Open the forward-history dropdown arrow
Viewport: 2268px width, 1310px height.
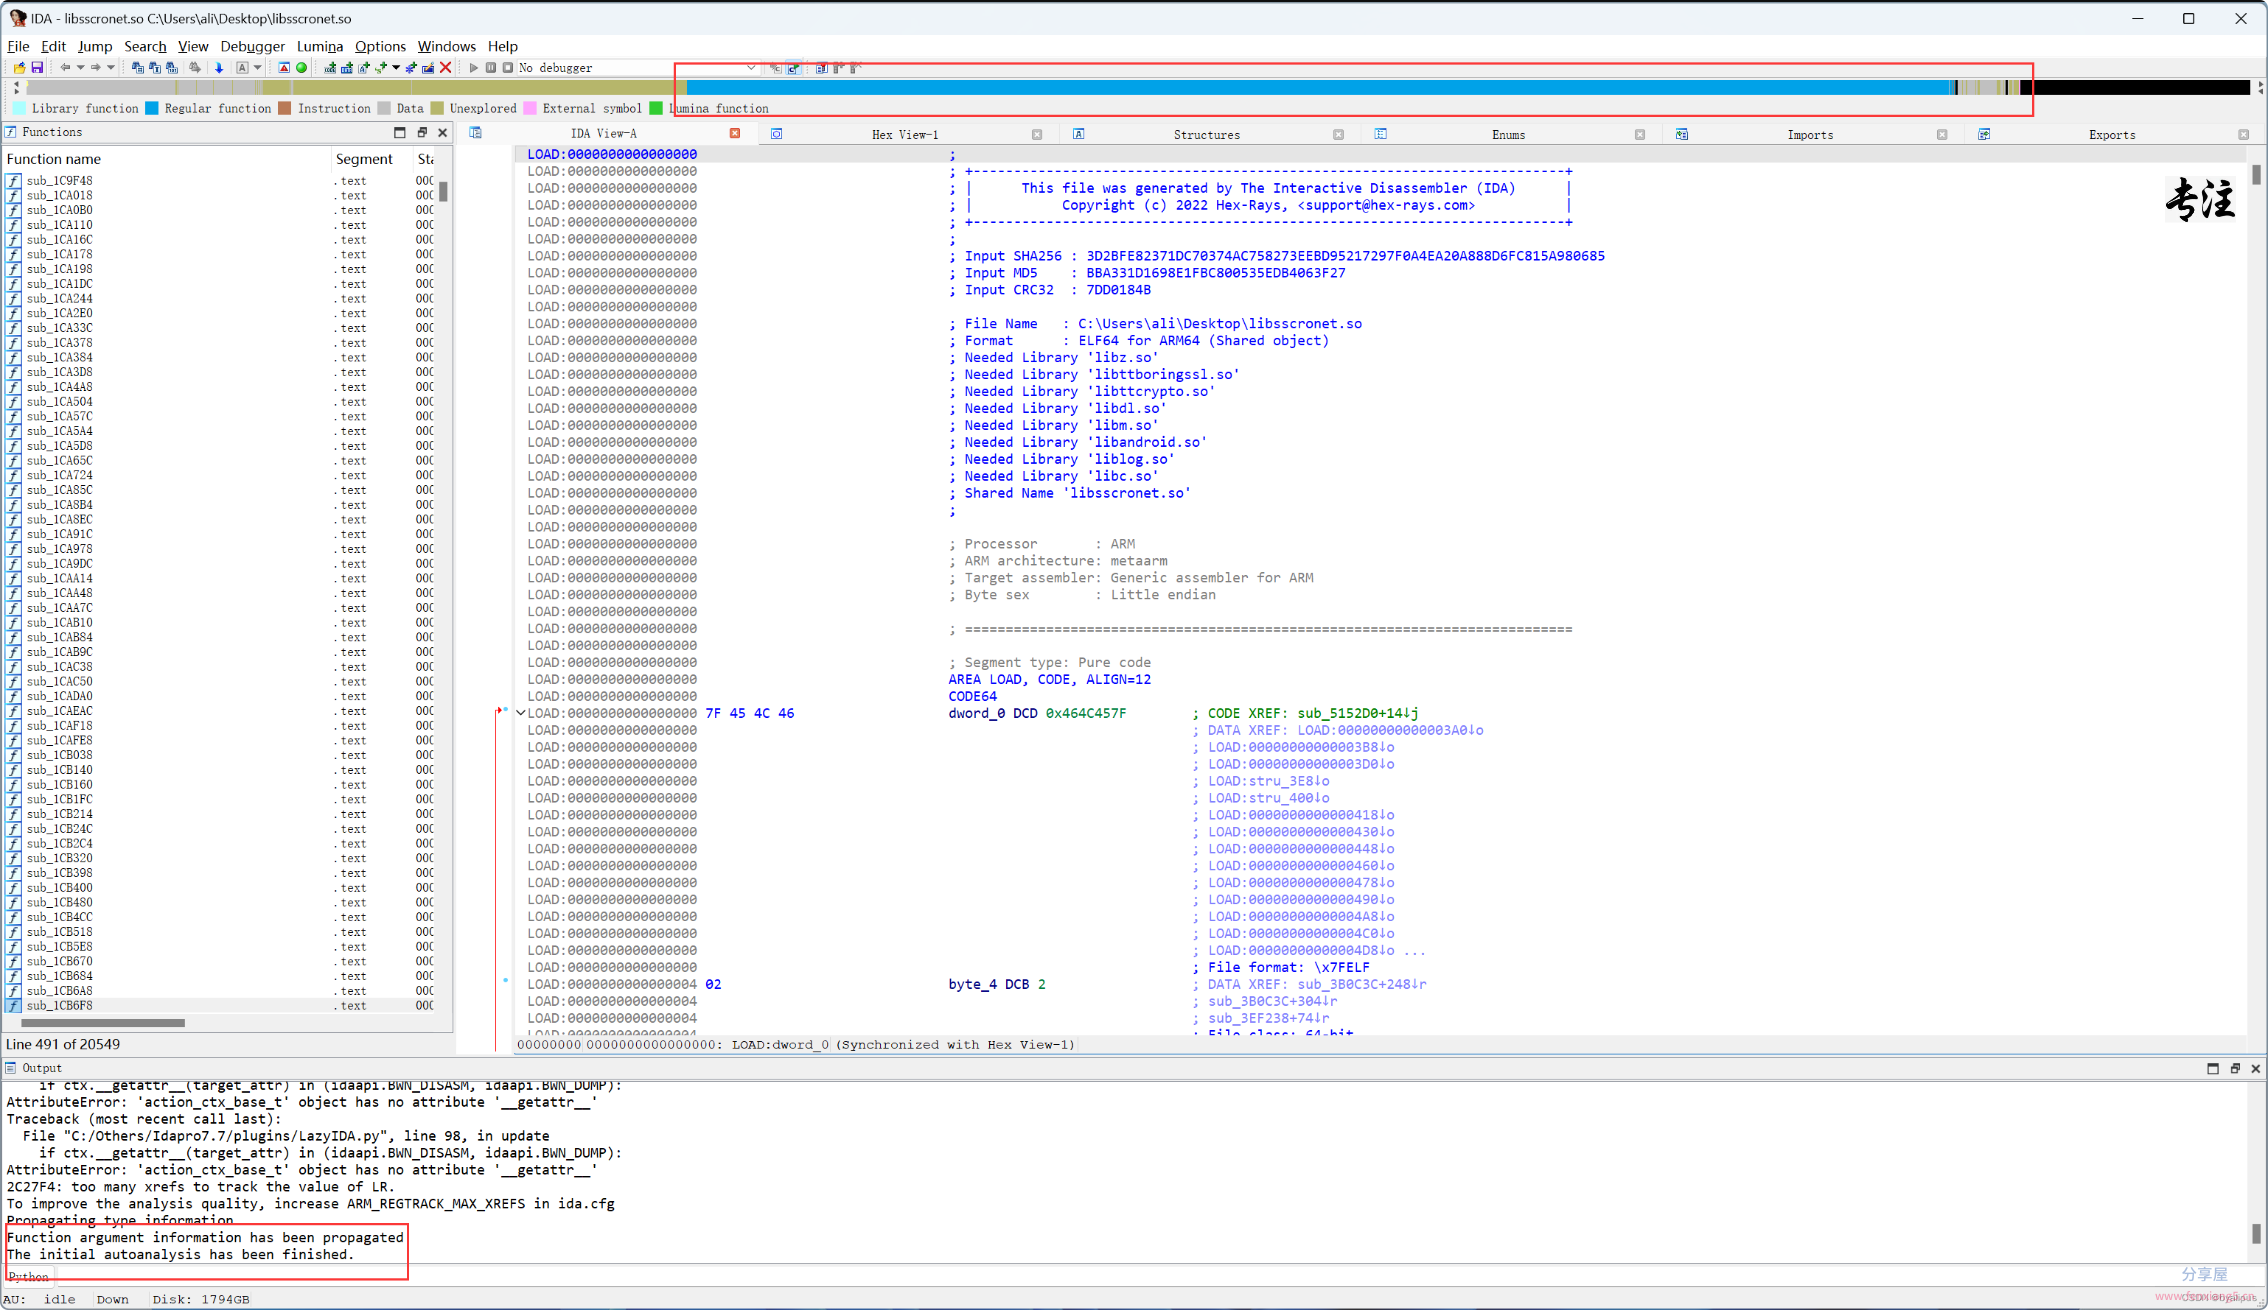[111, 68]
